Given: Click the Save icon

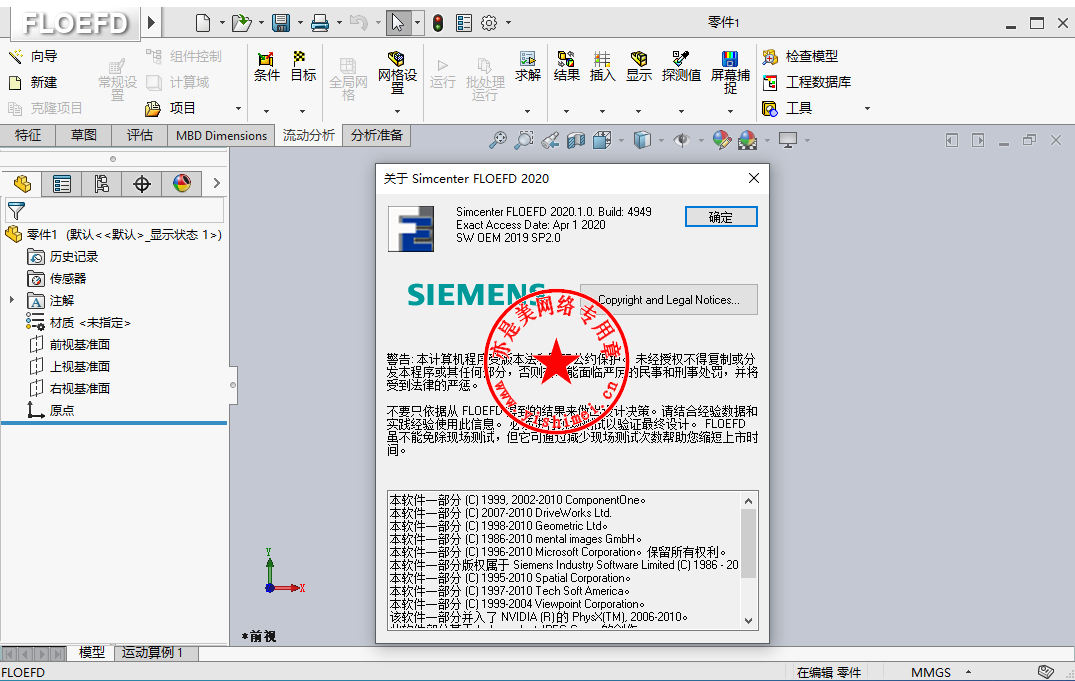Looking at the screenshot, I should point(280,23).
